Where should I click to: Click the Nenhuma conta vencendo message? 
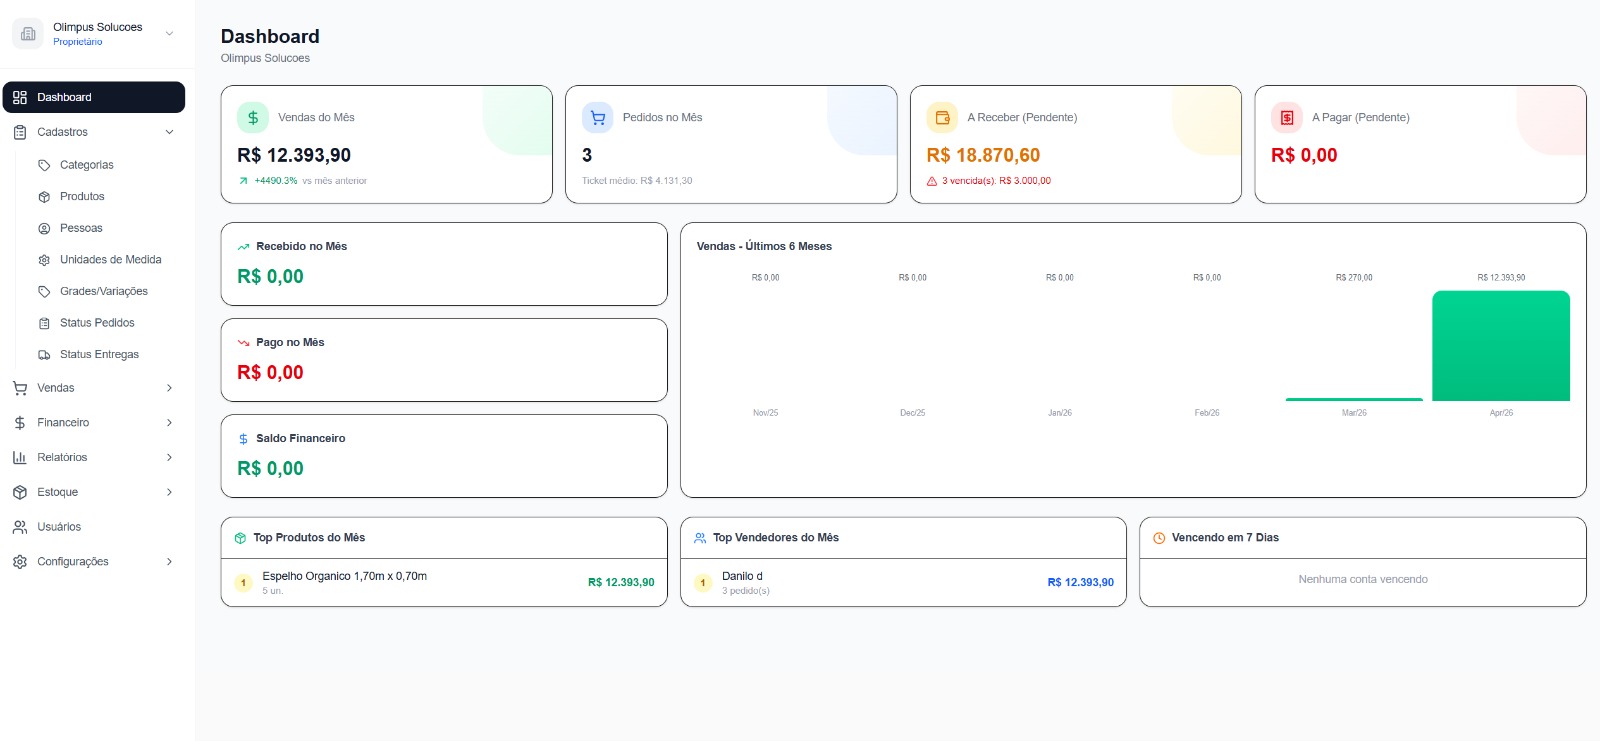click(1363, 579)
